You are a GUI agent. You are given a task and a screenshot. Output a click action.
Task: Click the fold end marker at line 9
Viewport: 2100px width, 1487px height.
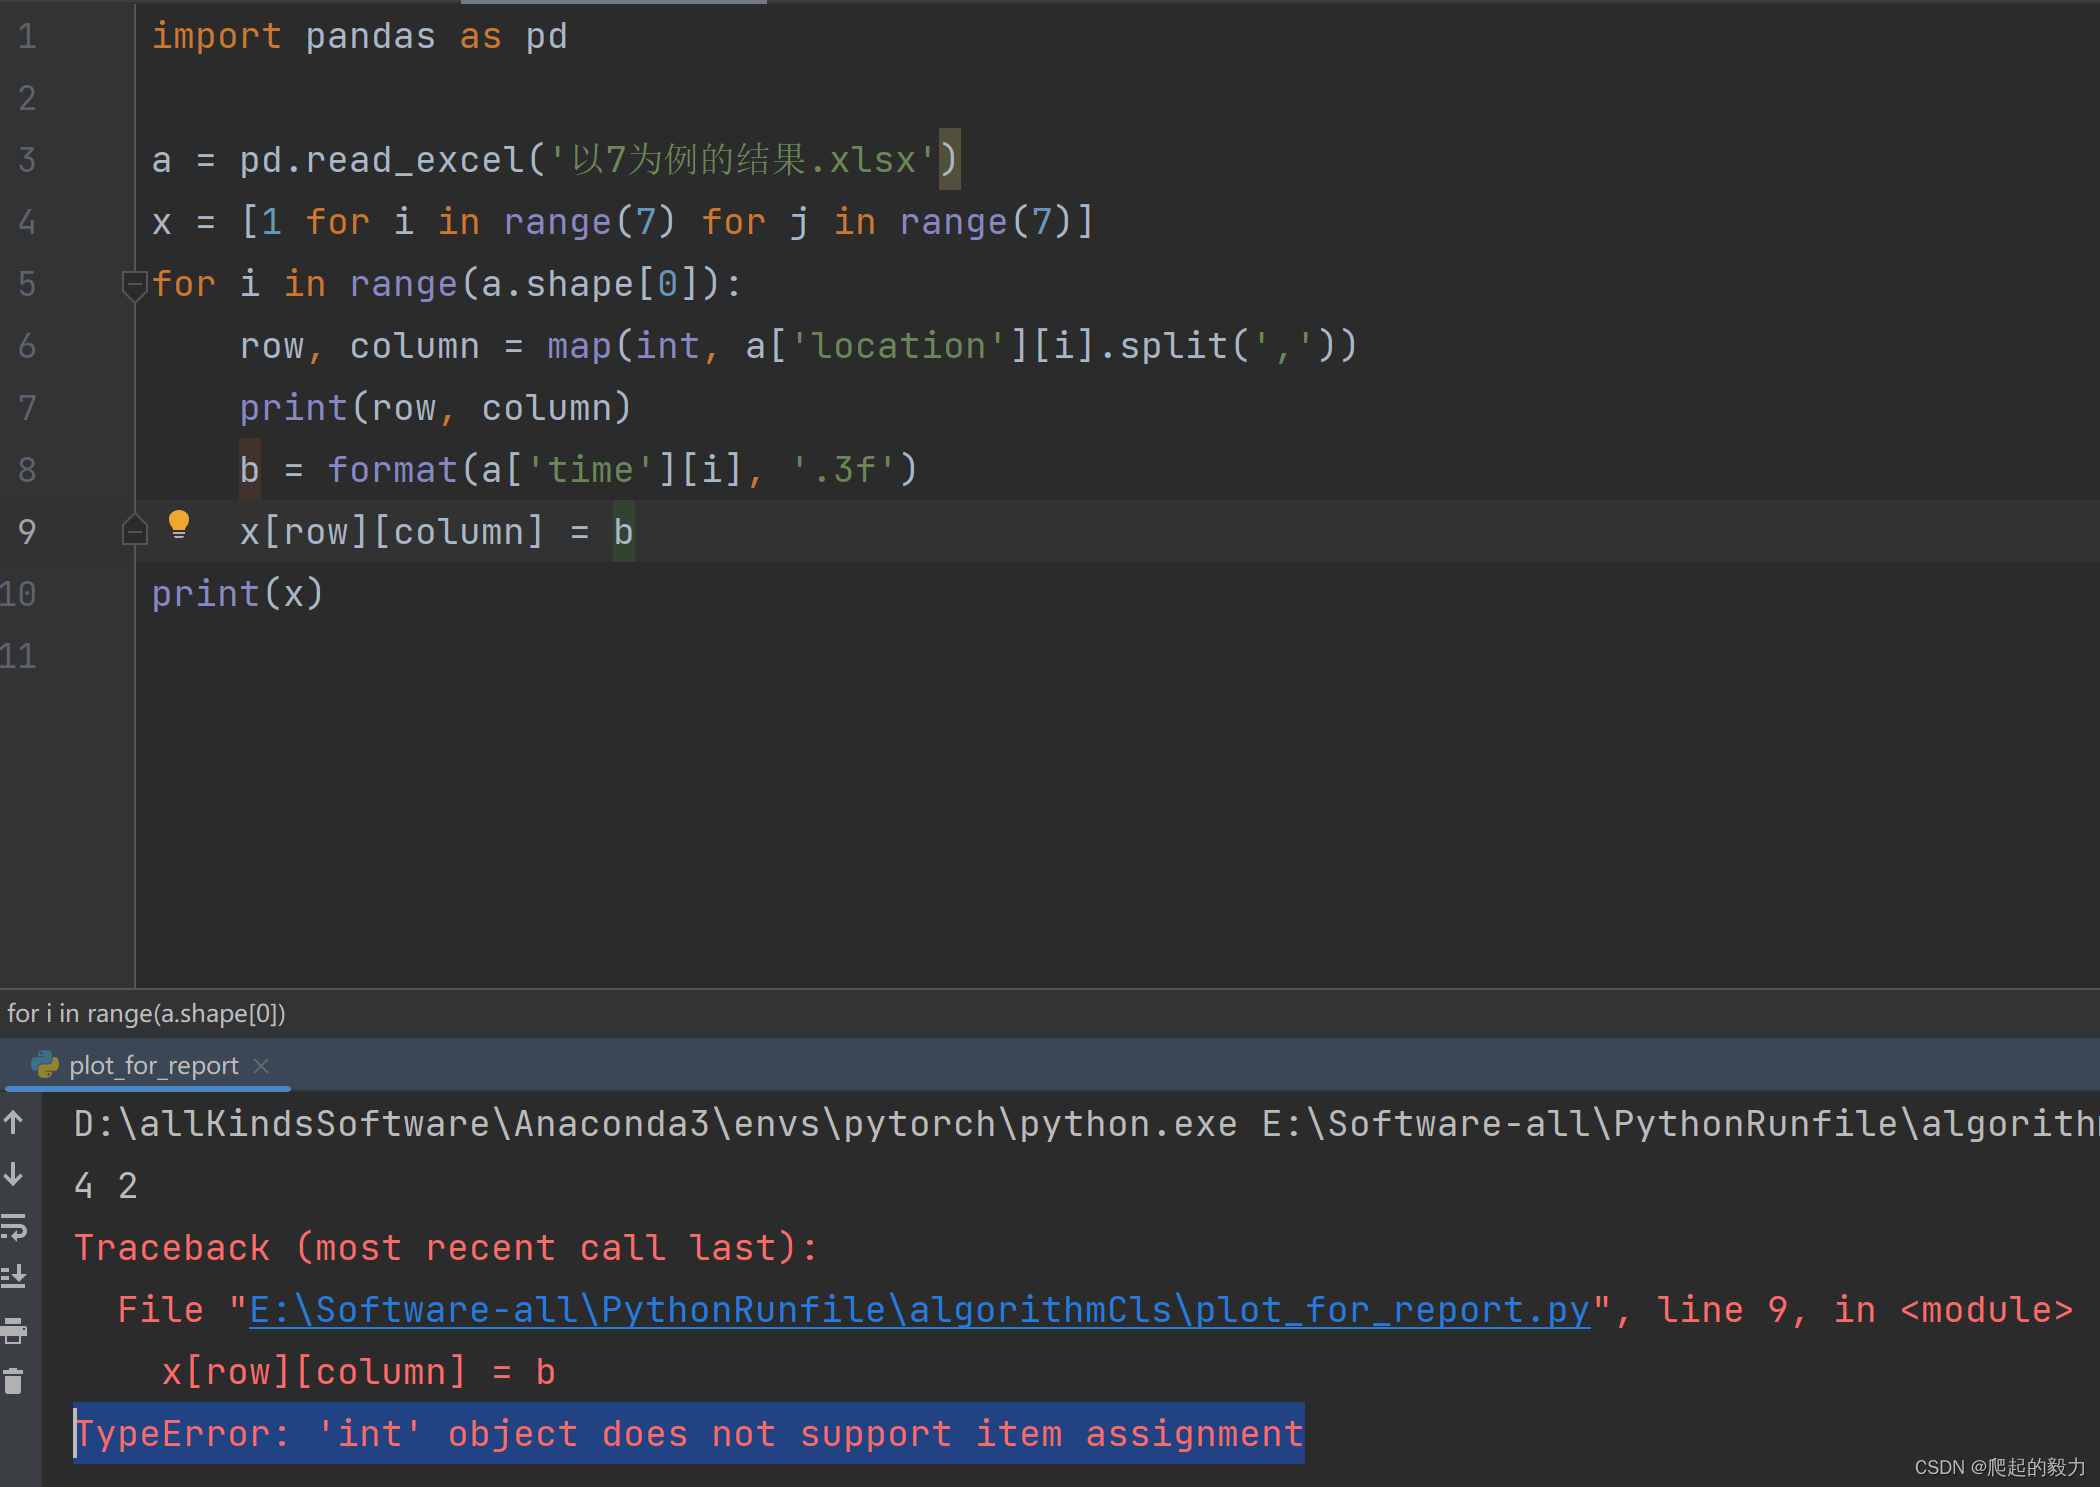coord(134,530)
